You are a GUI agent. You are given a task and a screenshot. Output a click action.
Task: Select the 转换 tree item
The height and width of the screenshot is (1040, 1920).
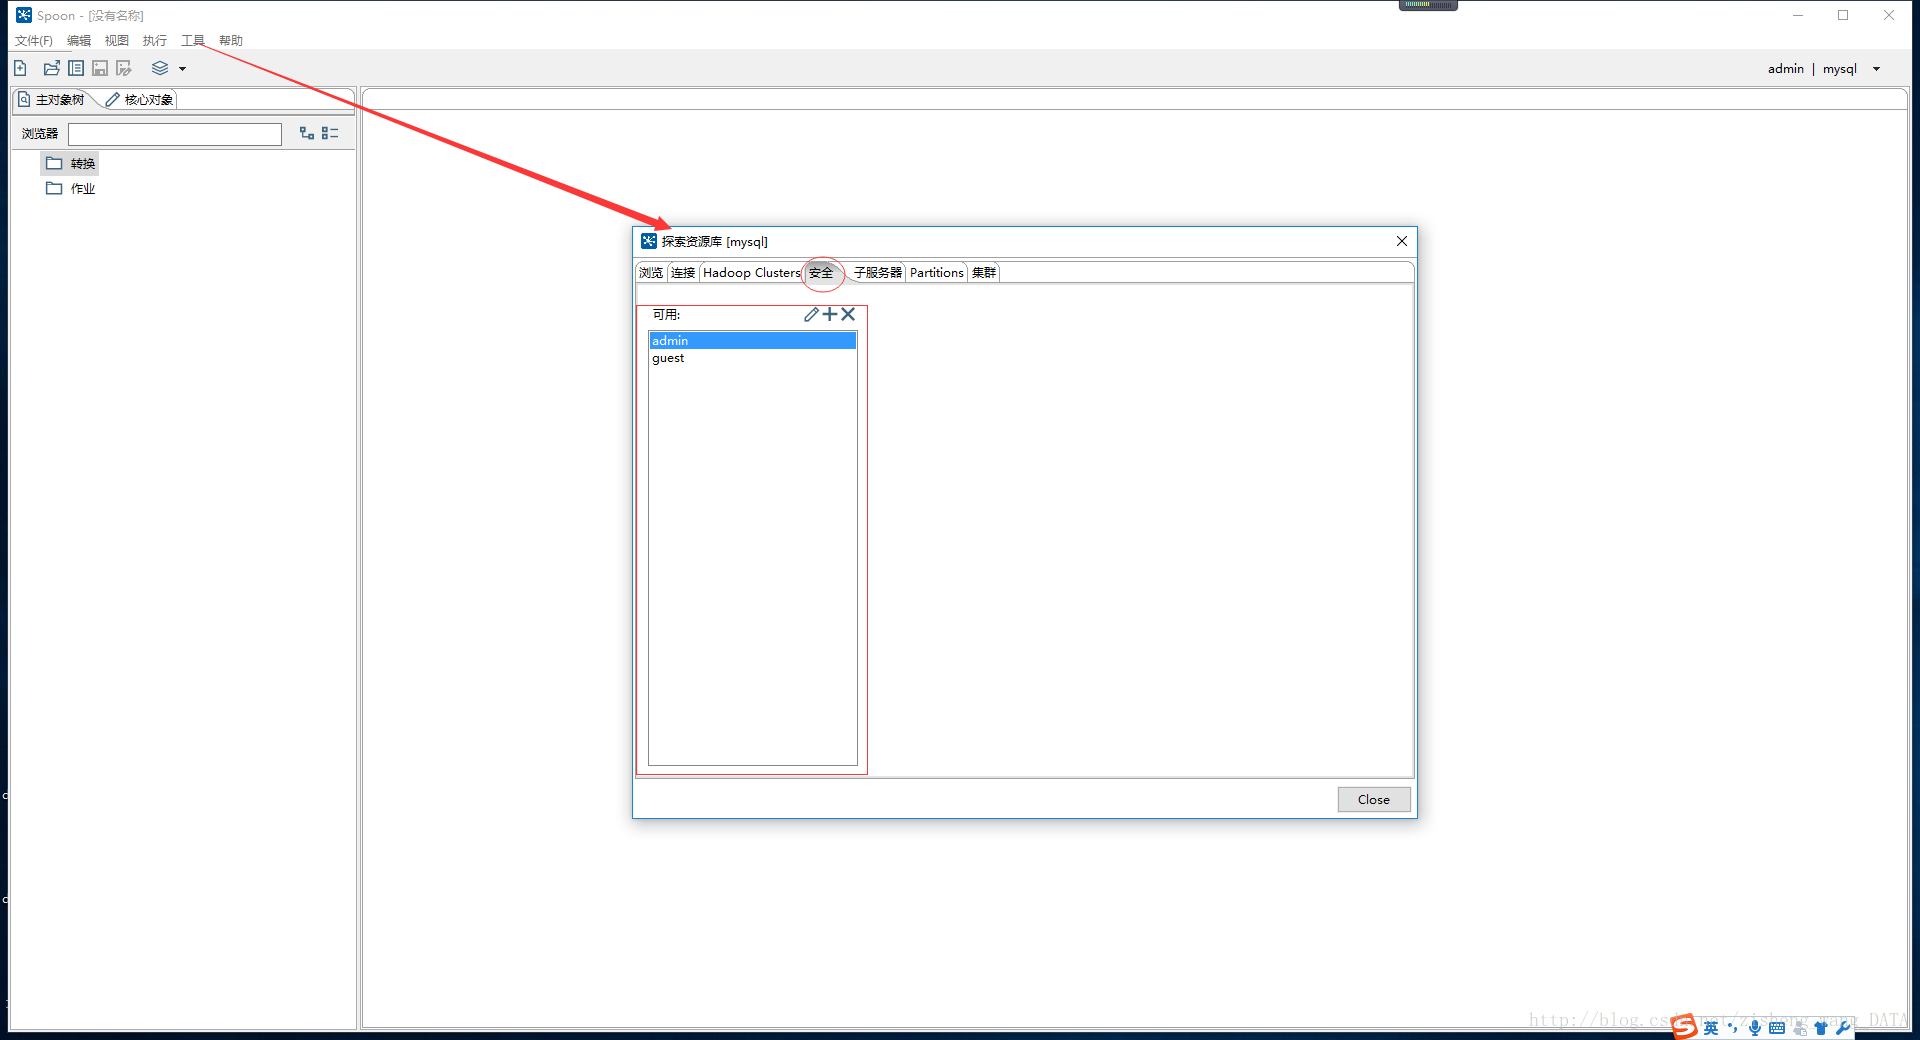[x=70, y=163]
